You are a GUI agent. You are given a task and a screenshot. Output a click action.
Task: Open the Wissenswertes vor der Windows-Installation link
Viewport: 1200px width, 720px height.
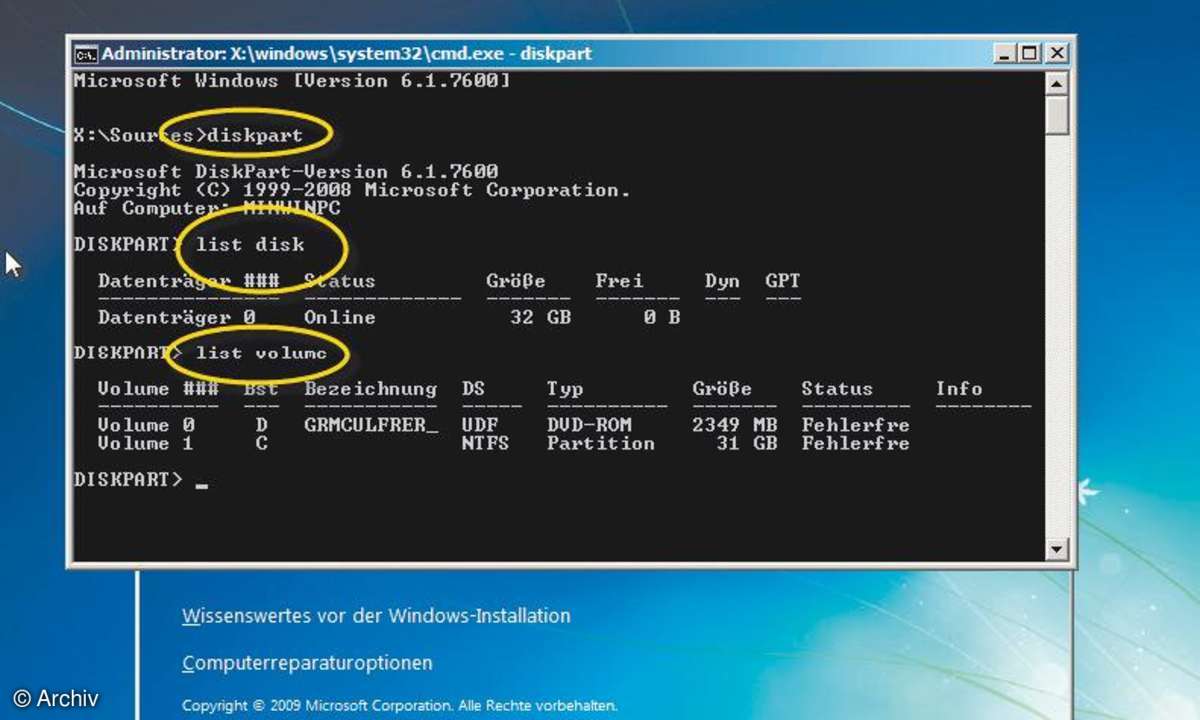(376, 616)
